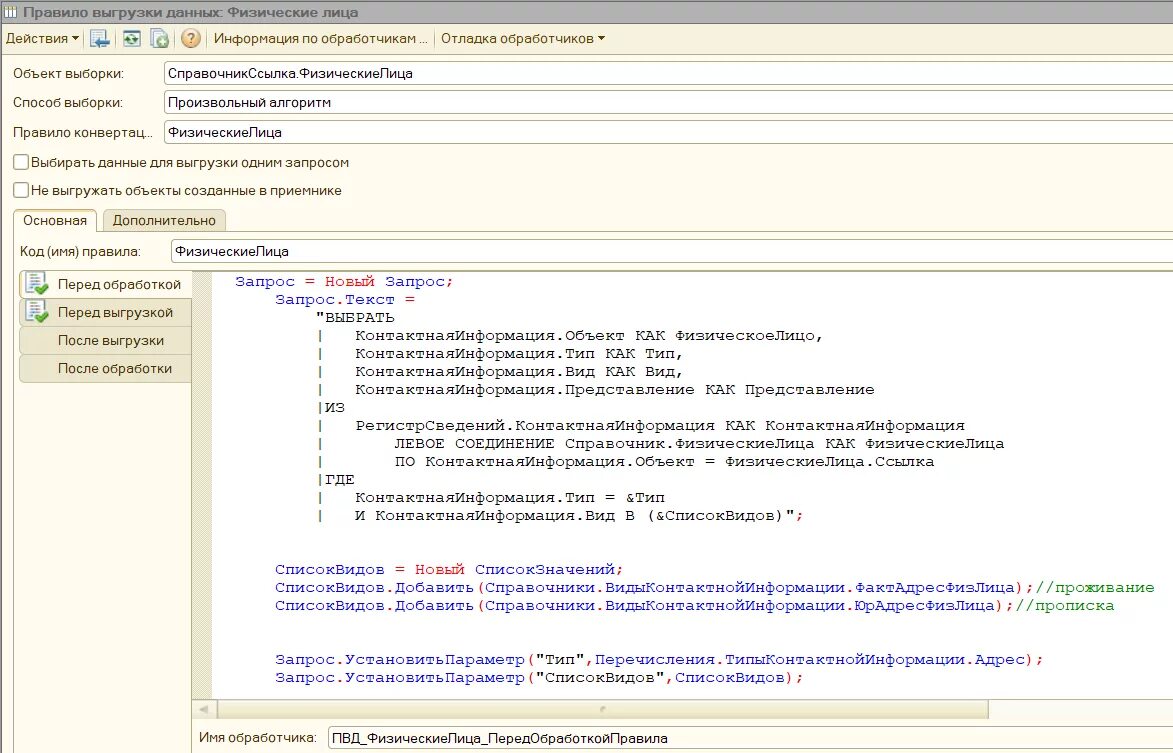Viewport: 1173px width, 753px height.
Task: Open Информация по обработчикам
Action: [x=320, y=38]
